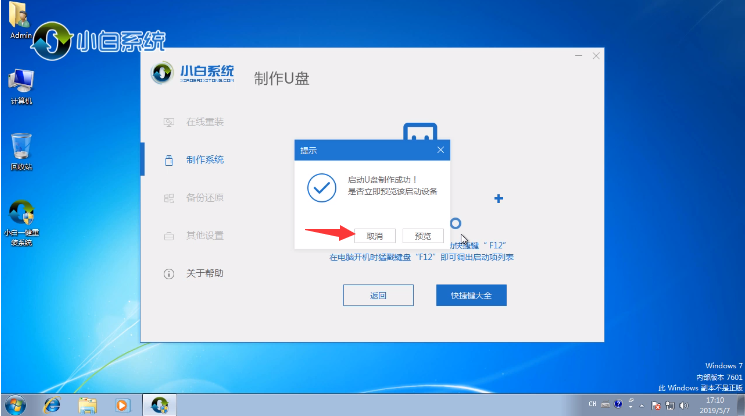
Task: Click the 其他设置 icon
Action: pyautogui.click(x=169, y=236)
